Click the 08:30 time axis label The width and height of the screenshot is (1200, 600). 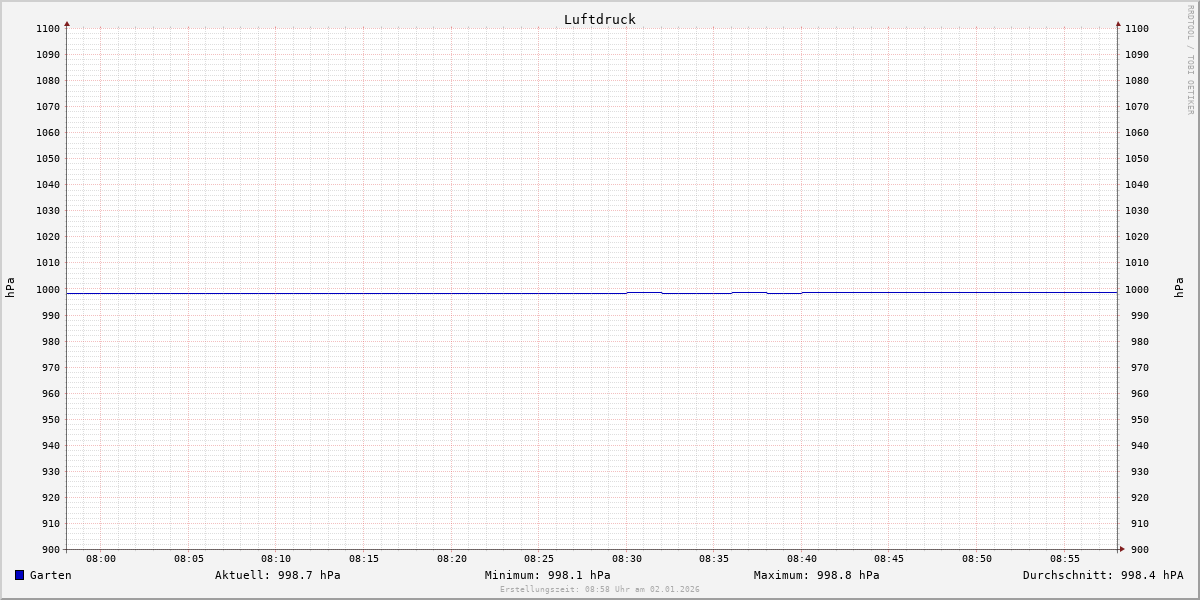click(x=627, y=558)
